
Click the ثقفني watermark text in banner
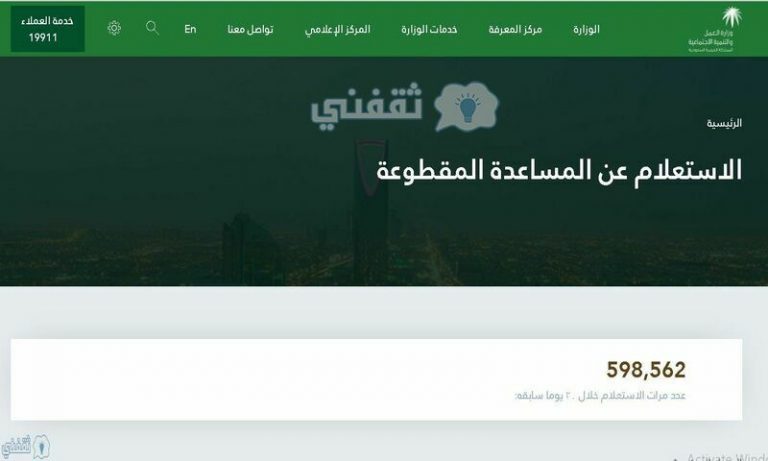click(x=367, y=106)
